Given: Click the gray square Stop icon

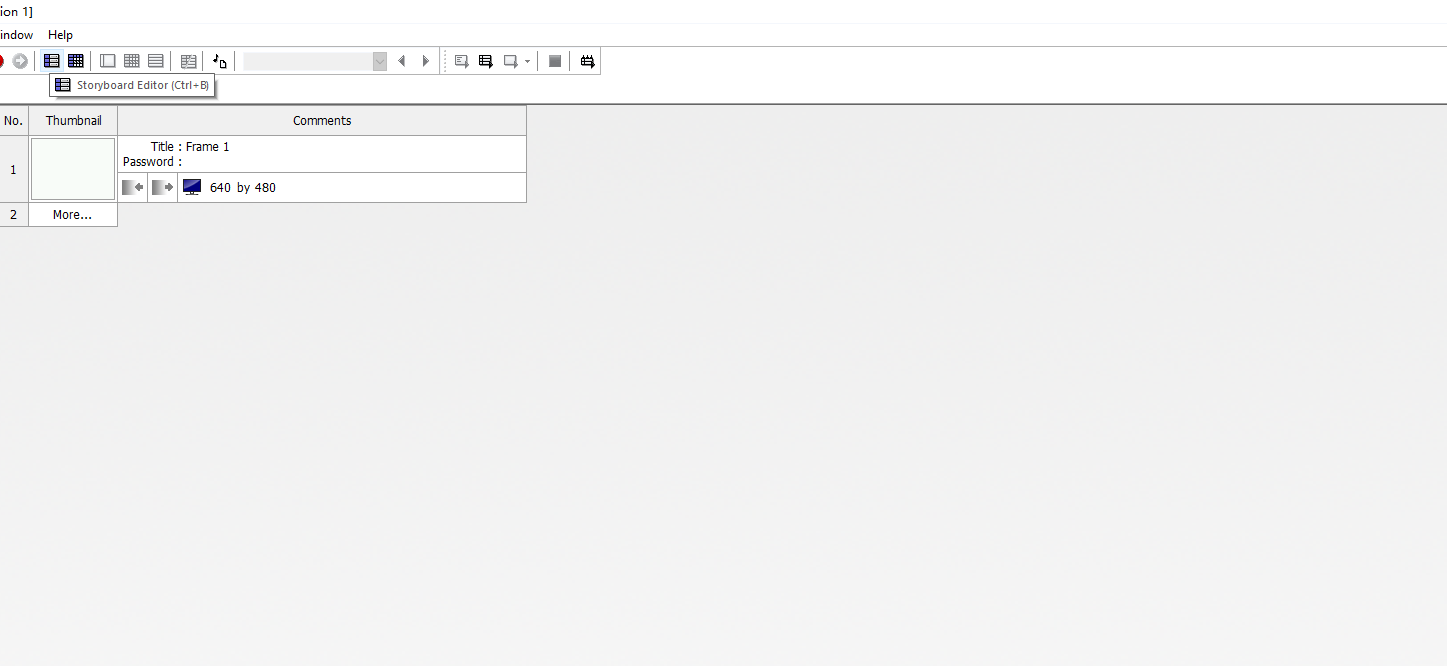Looking at the screenshot, I should click(x=555, y=61).
